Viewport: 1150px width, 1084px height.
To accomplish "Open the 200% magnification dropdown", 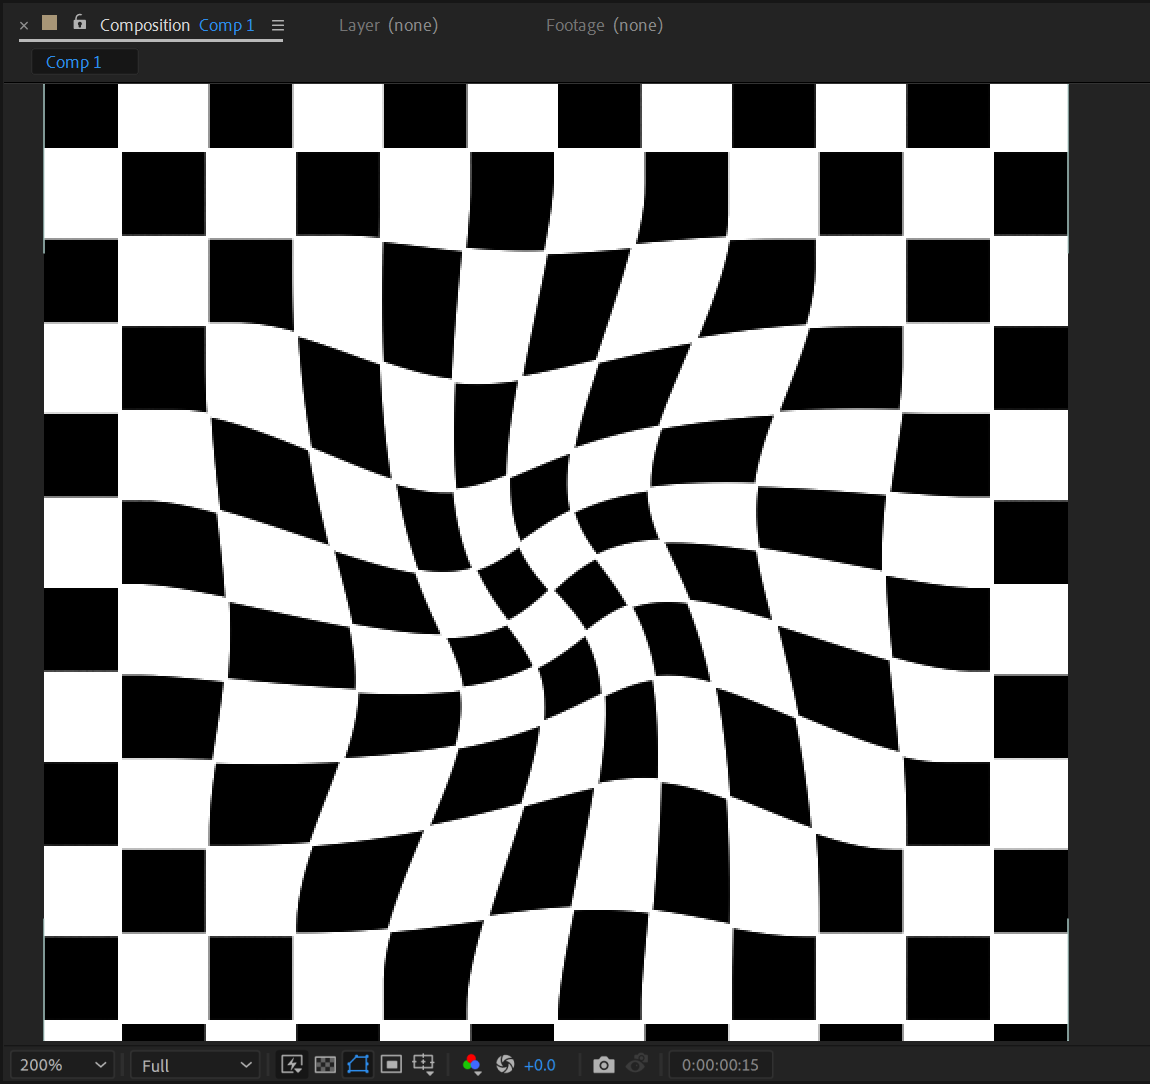I will [62, 1065].
